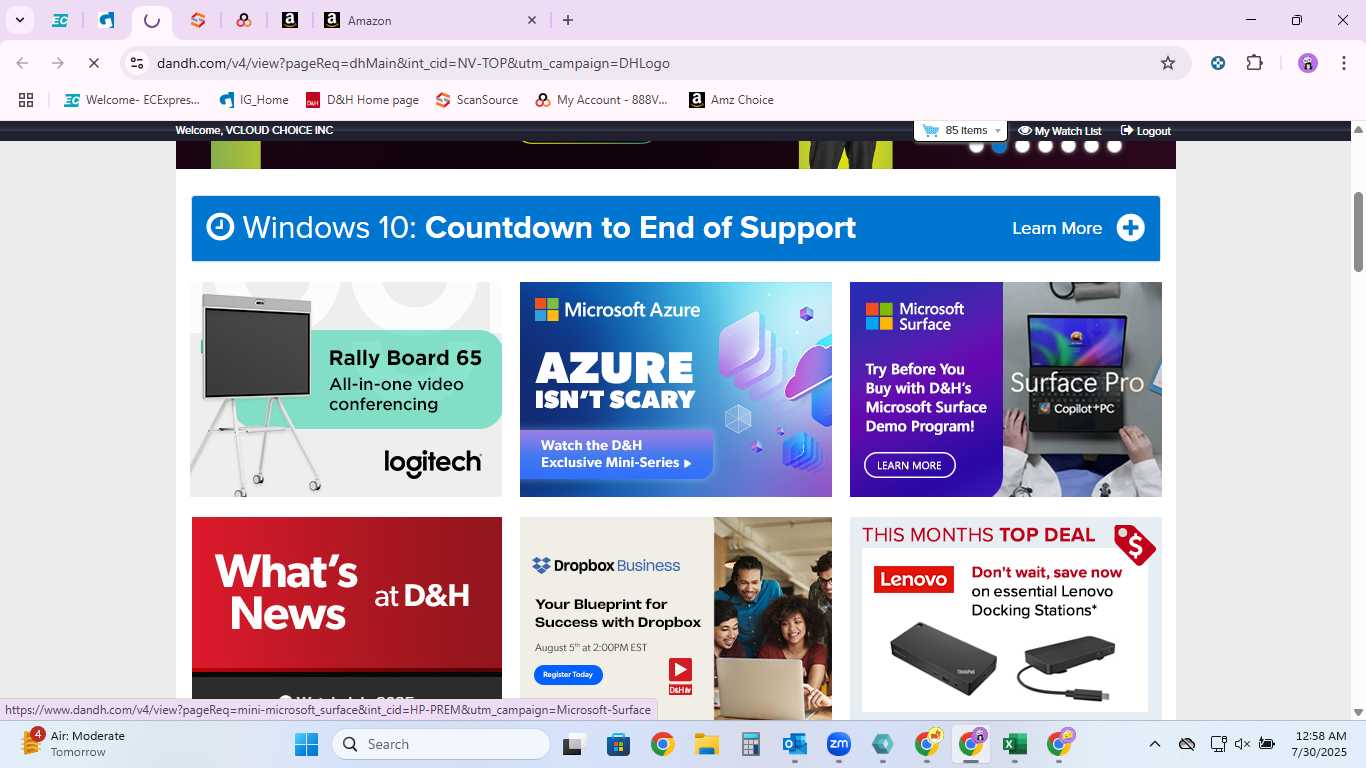Open ScanSource bookmark

(x=477, y=100)
